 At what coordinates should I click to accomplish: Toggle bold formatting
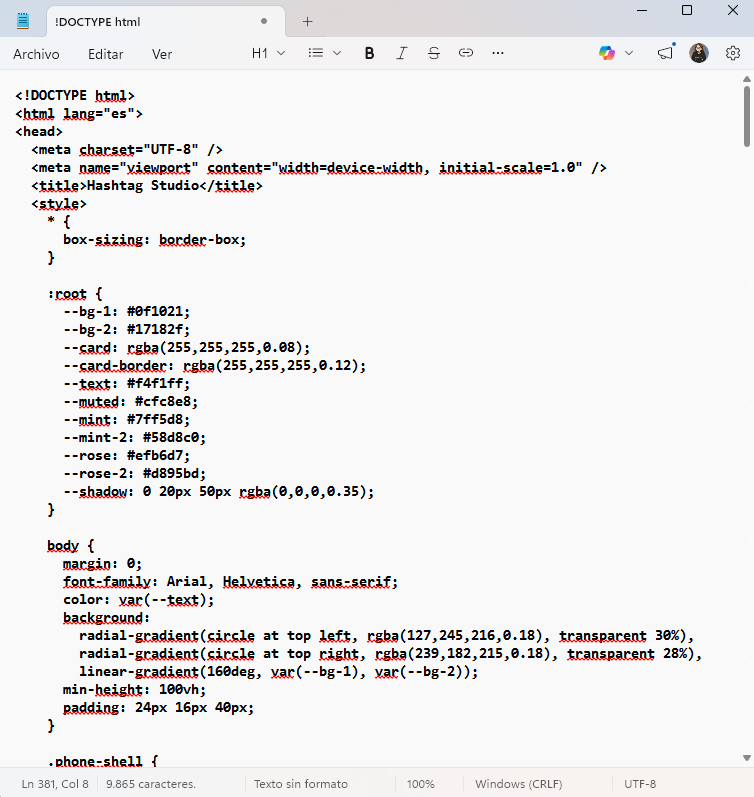[369, 53]
